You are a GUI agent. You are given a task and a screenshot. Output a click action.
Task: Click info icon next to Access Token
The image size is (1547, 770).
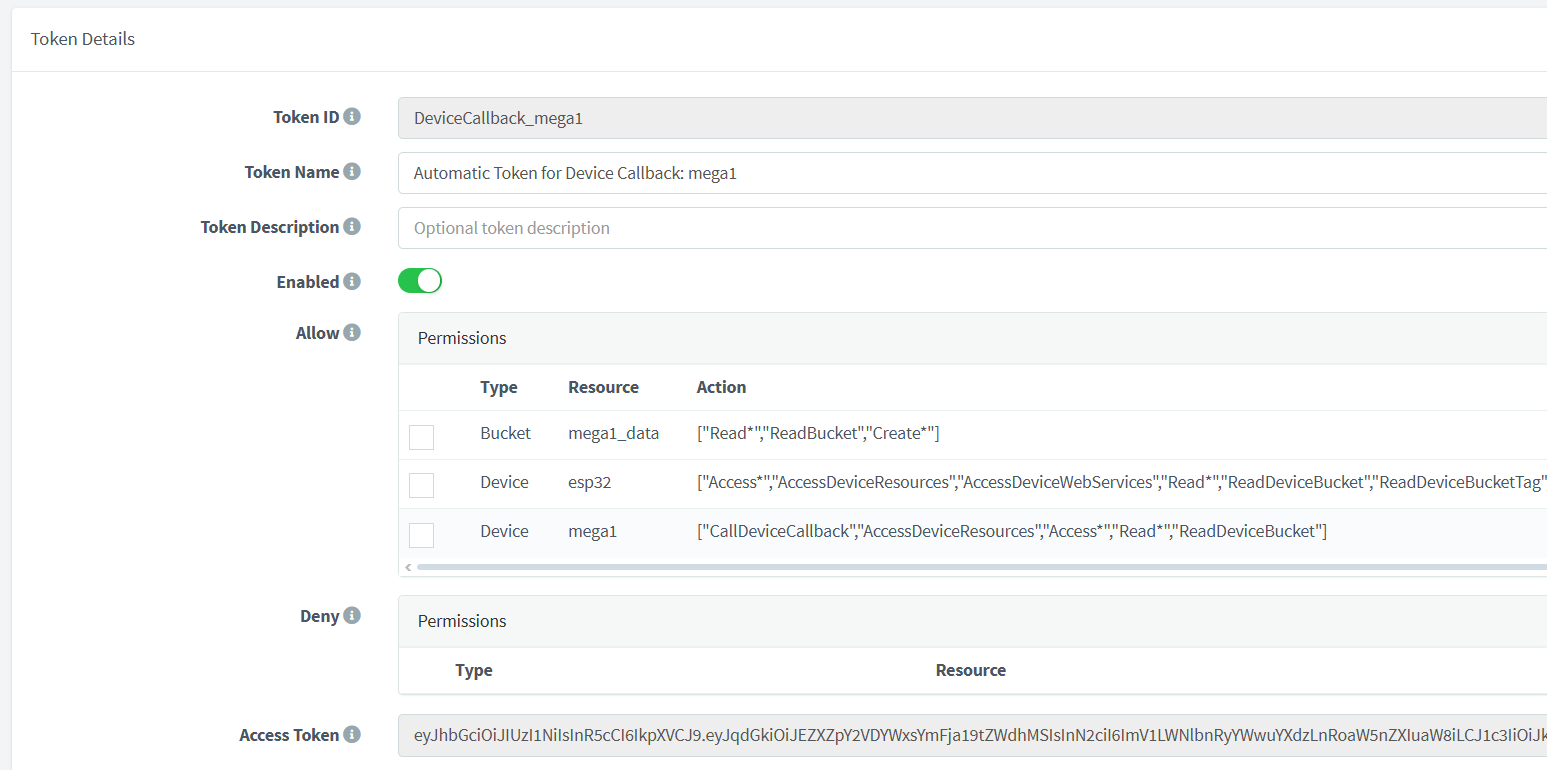(352, 735)
